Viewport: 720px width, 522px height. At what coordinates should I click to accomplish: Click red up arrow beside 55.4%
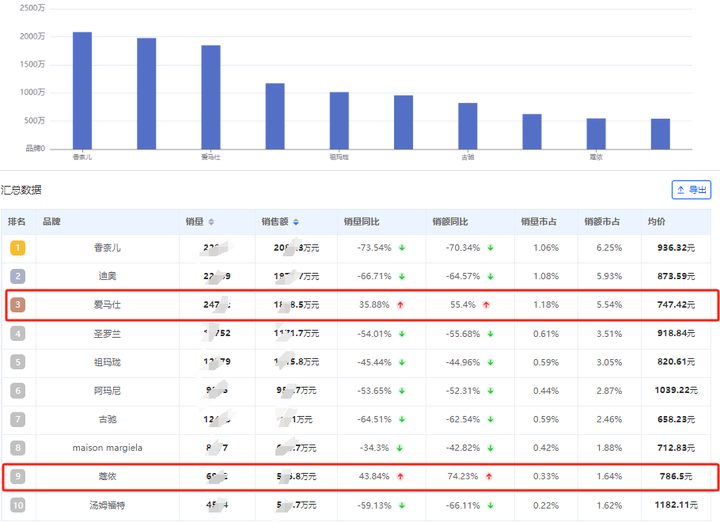pyautogui.click(x=486, y=305)
